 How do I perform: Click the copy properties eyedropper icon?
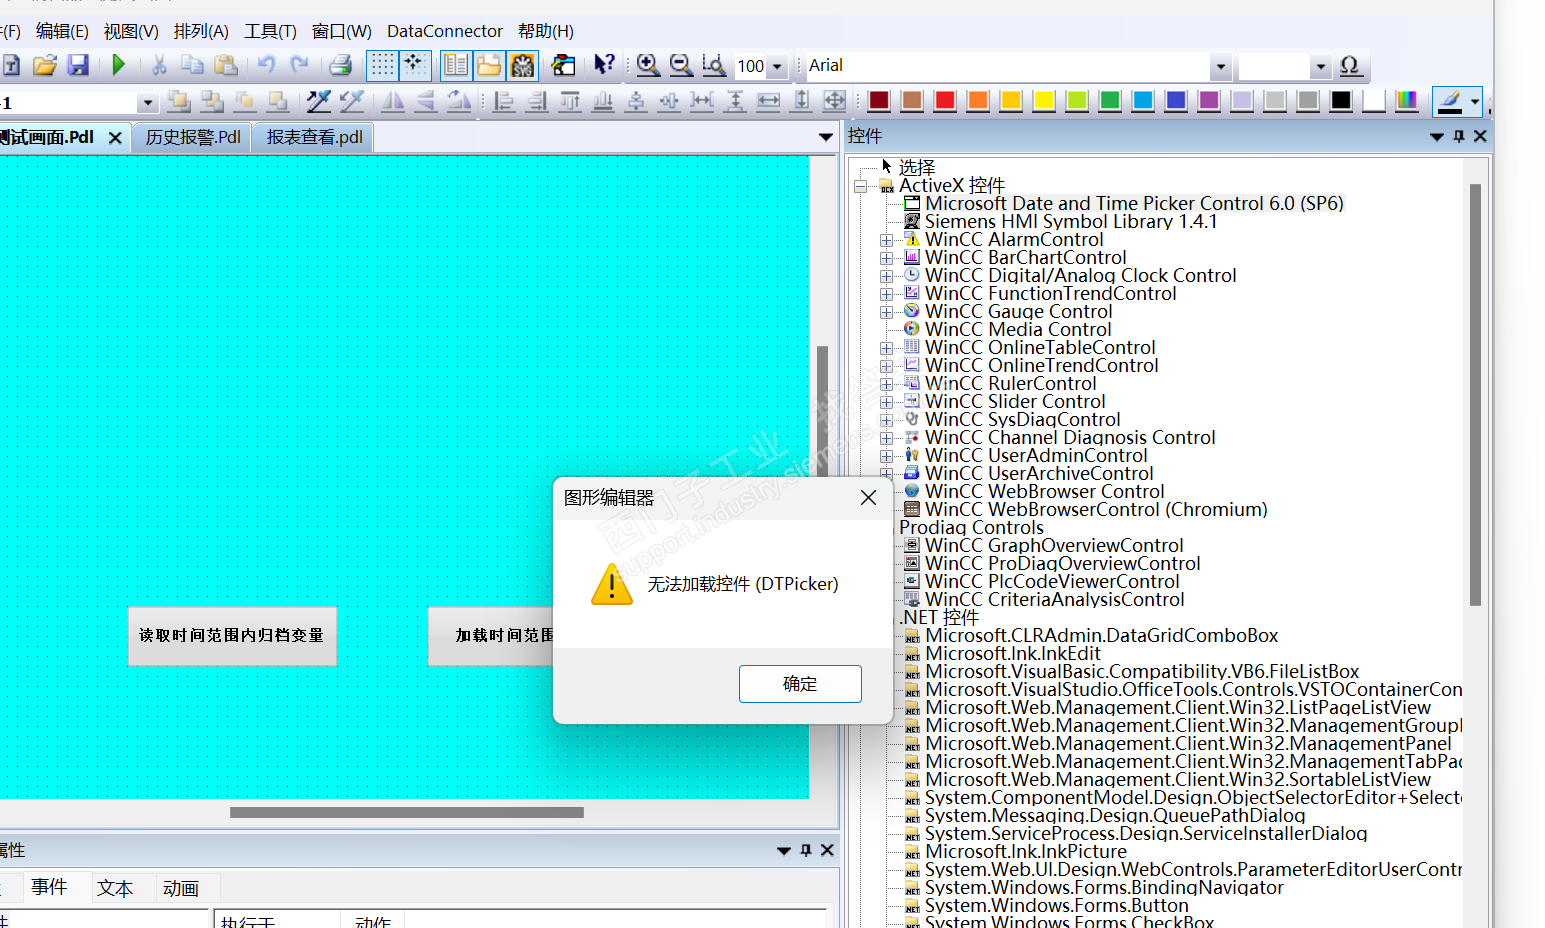coord(319,101)
